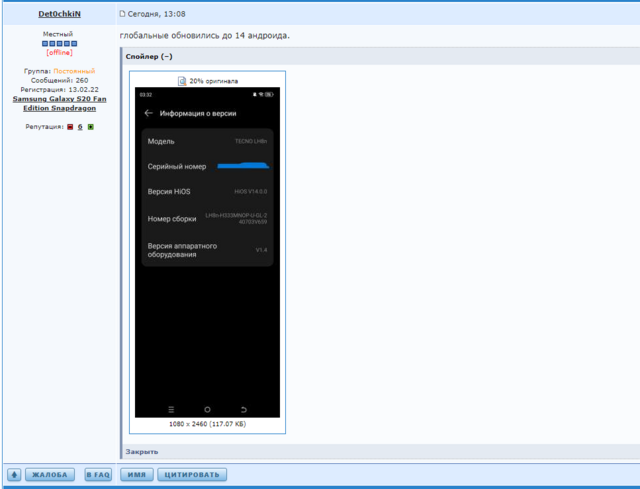The width and height of the screenshot is (640, 489).
Task: Click the phone's recent apps icon
Action: pyautogui.click(x=171, y=410)
